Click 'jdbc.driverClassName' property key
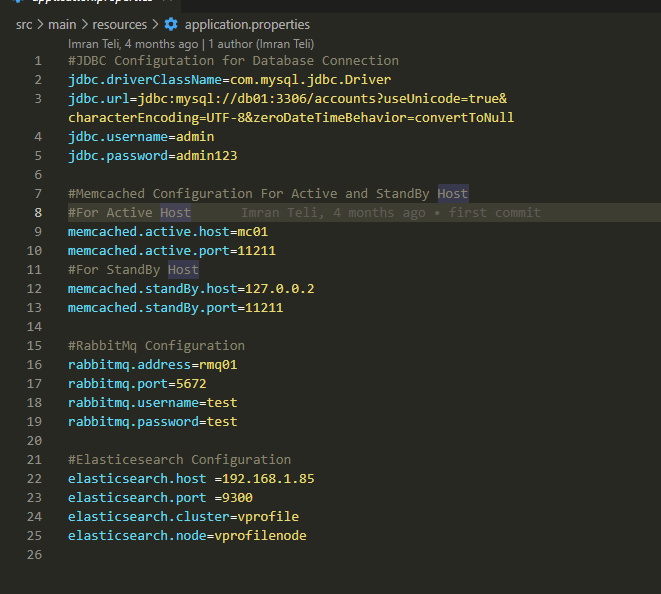Screen dimensions: 661x594 point(145,80)
